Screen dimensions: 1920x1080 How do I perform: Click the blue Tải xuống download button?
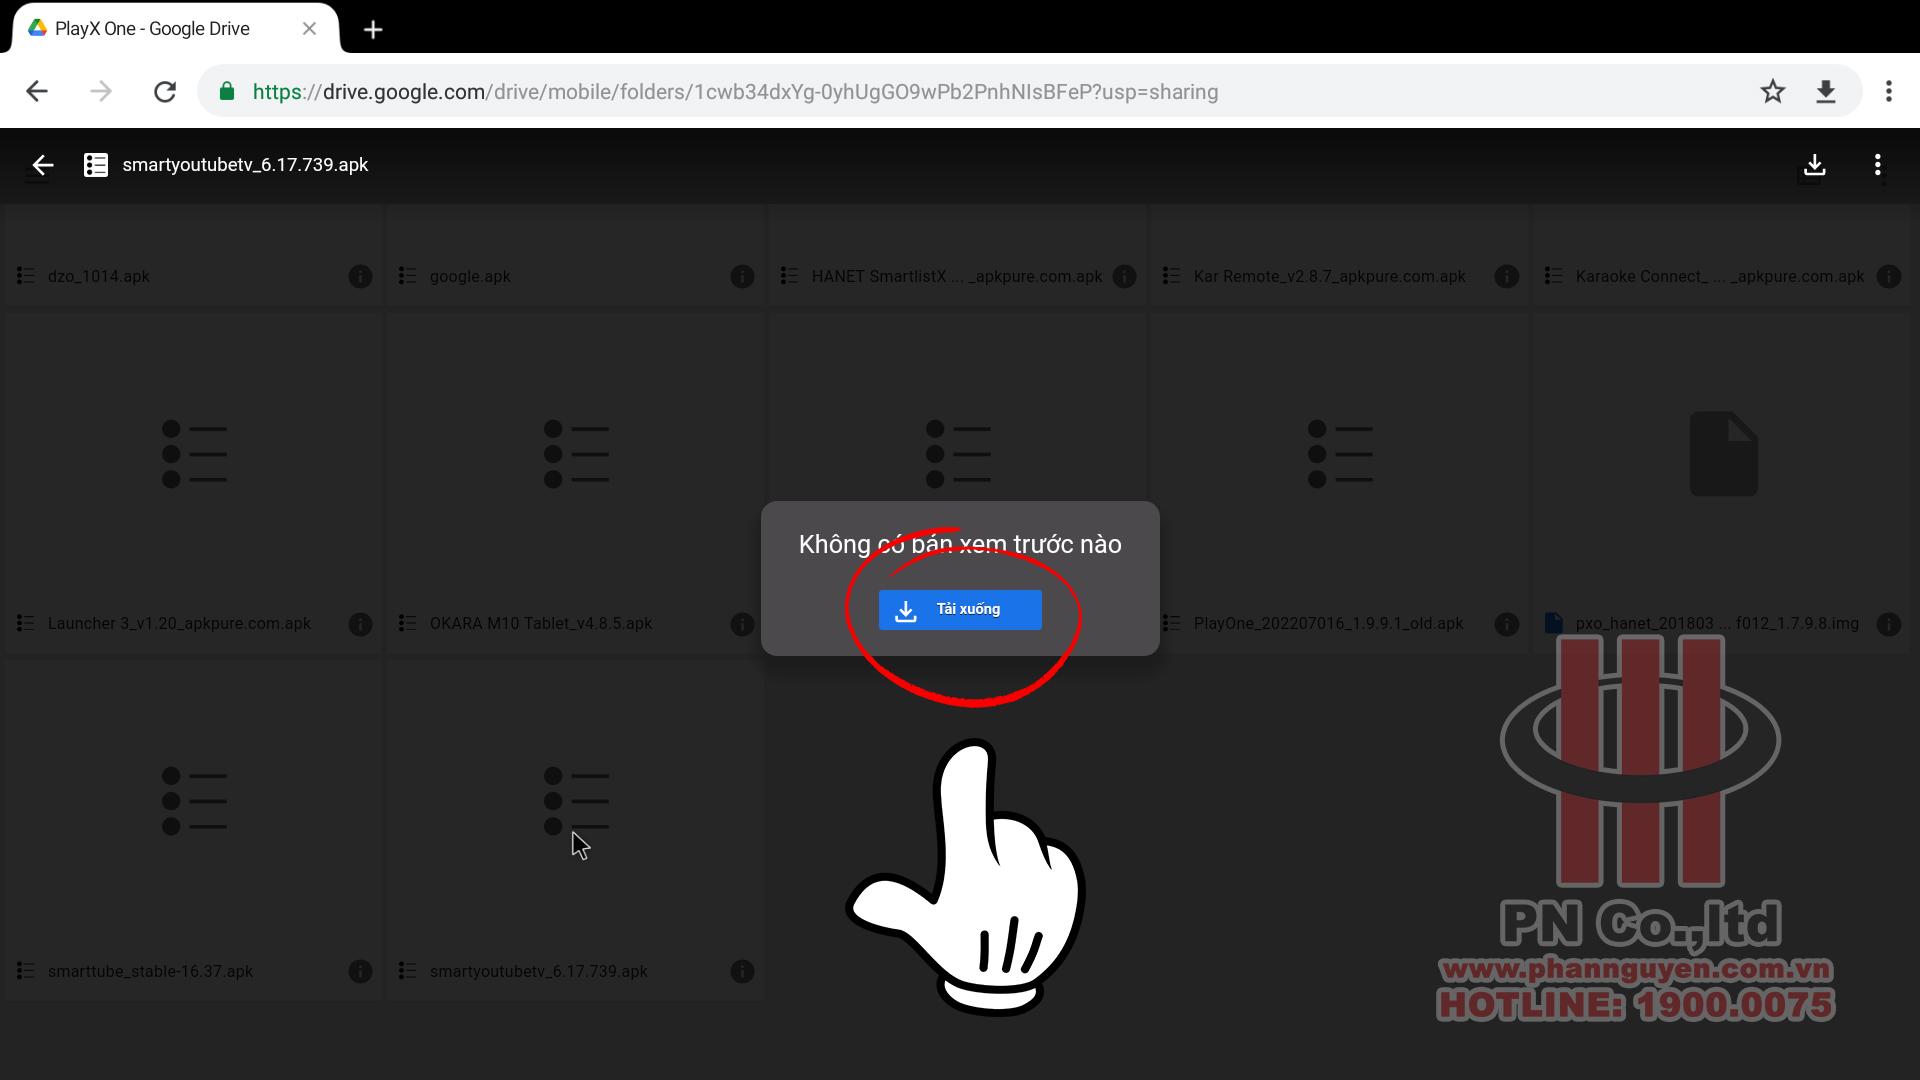click(959, 610)
